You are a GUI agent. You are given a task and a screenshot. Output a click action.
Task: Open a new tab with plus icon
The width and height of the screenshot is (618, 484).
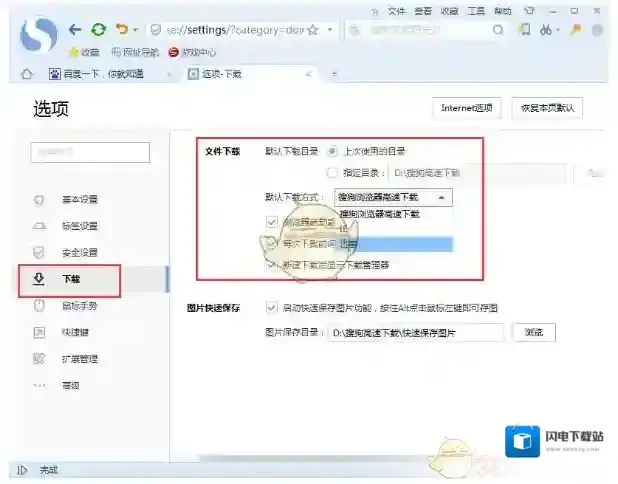coord(334,74)
